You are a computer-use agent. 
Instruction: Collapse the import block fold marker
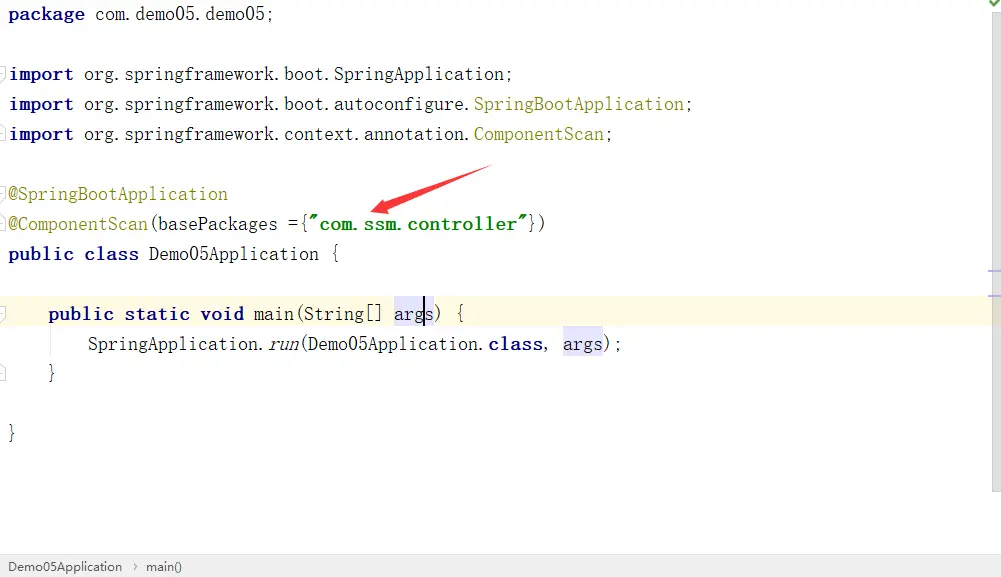[x=3, y=74]
